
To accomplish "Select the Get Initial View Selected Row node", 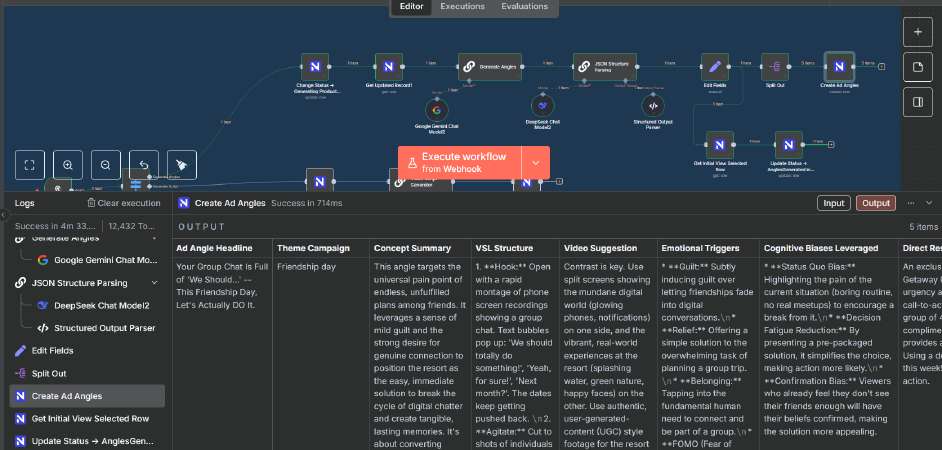I will coord(720,145).
